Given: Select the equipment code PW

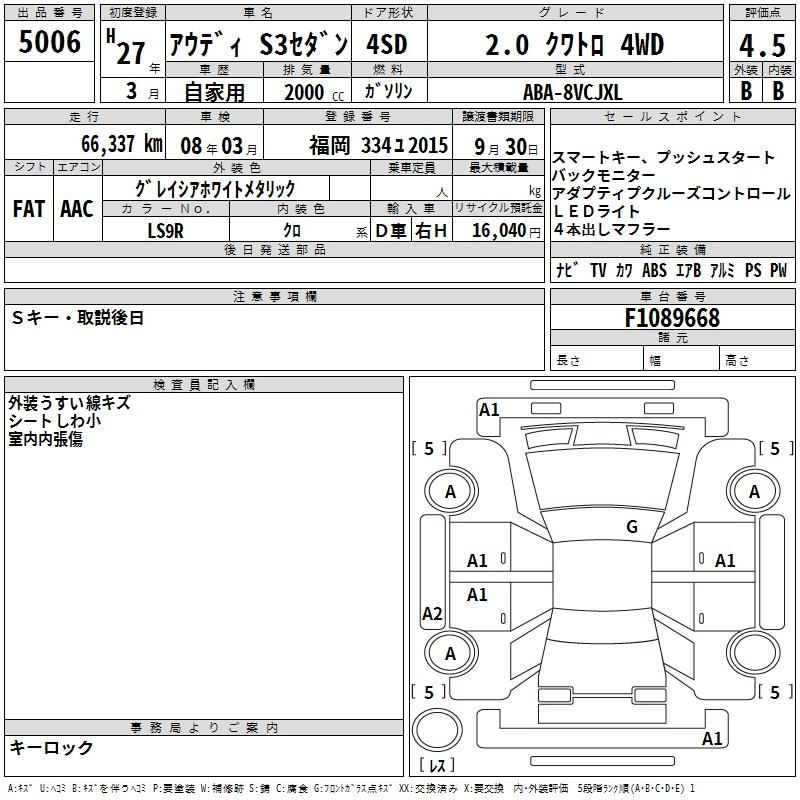Looking at the screenshot, I should (778, 270).
